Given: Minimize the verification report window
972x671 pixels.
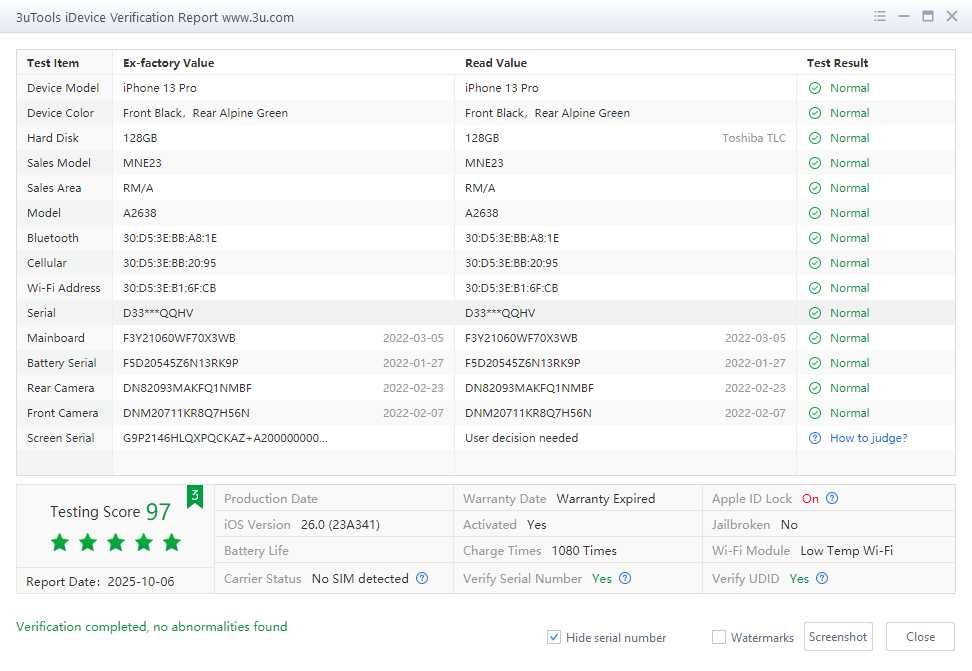Looking at the screenshot, I should [x=904, y=16].
